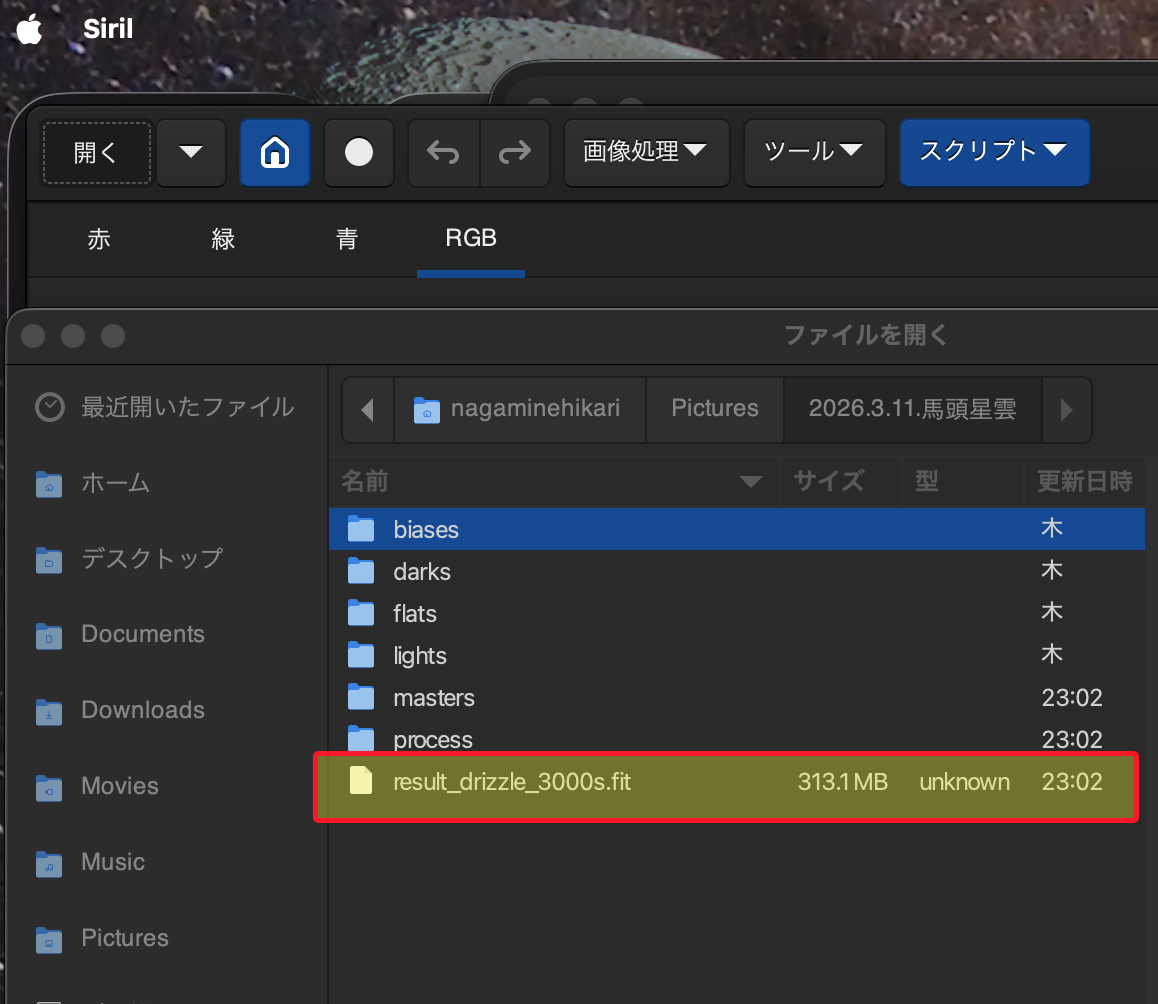
Task: Select result_drizzle_3000s.fit file
Action: [x=512, y=782]
